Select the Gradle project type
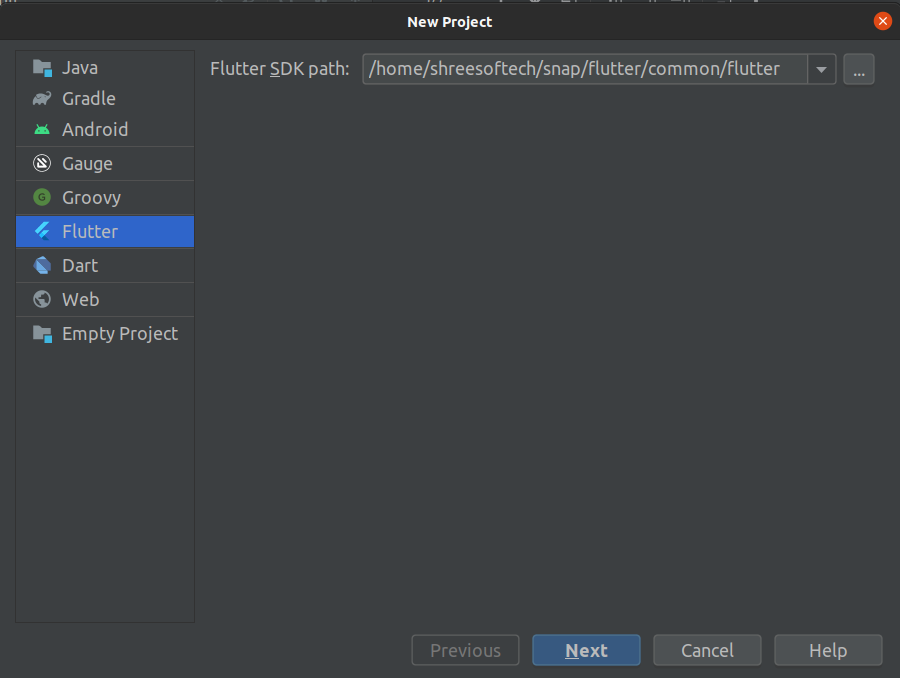Screen dimensions: 900x678 89,99
